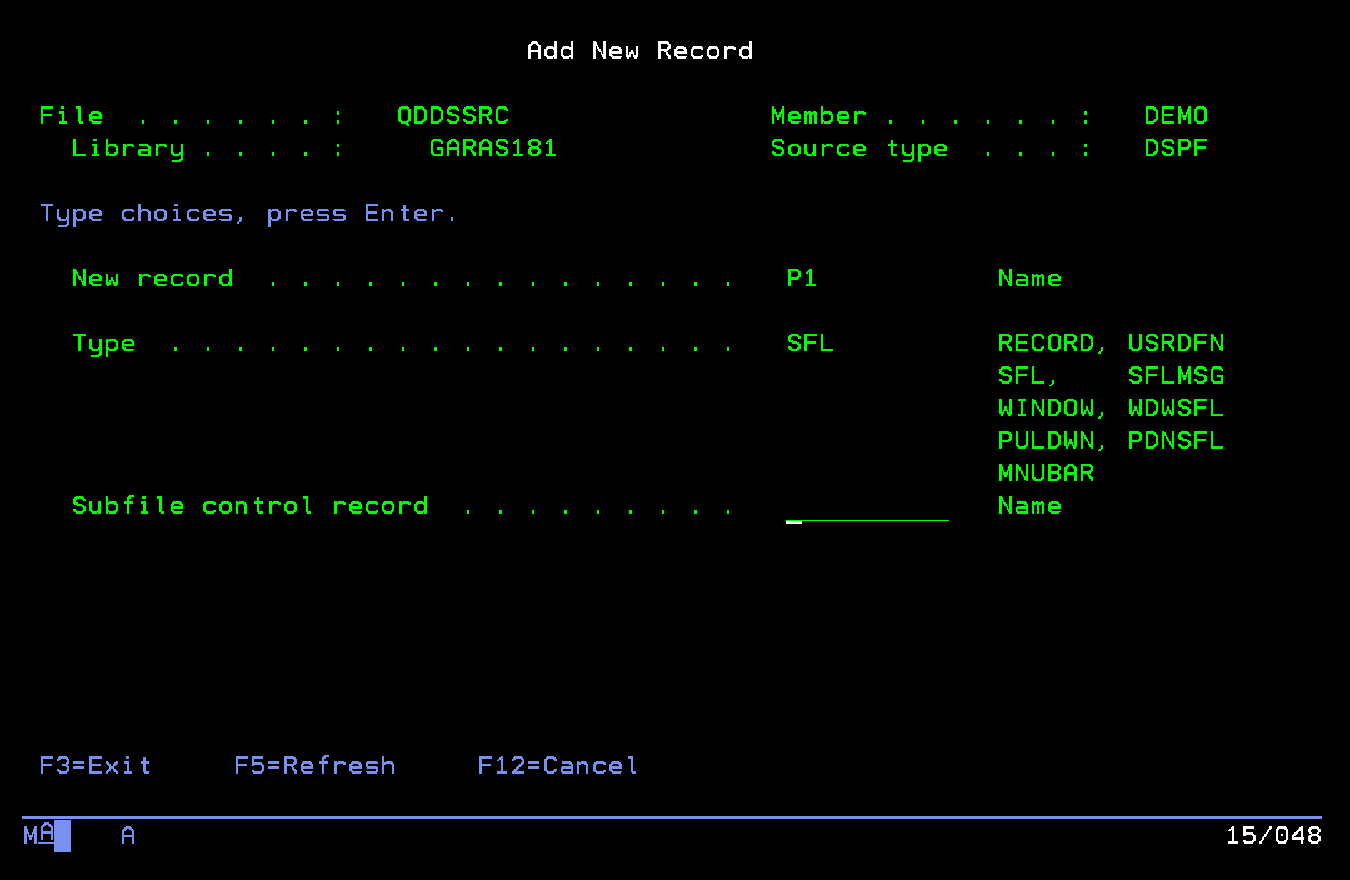
Task: Select the USRDFN type option text
Action: (x=1176, y=344)
